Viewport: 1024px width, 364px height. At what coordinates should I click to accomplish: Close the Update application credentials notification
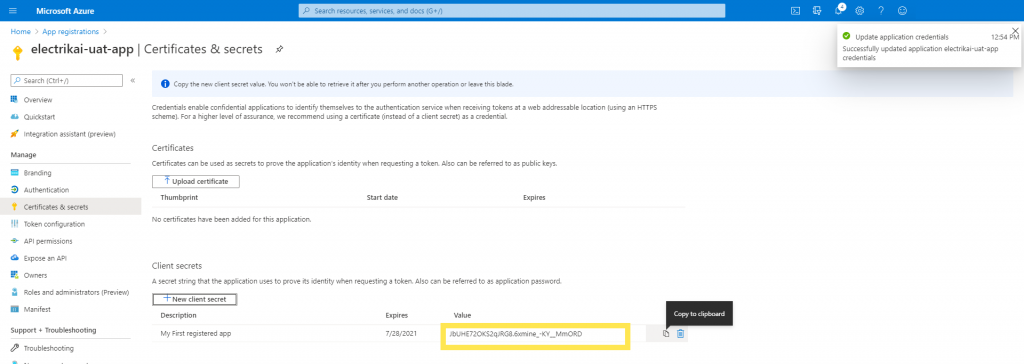tap(1014, 31)
